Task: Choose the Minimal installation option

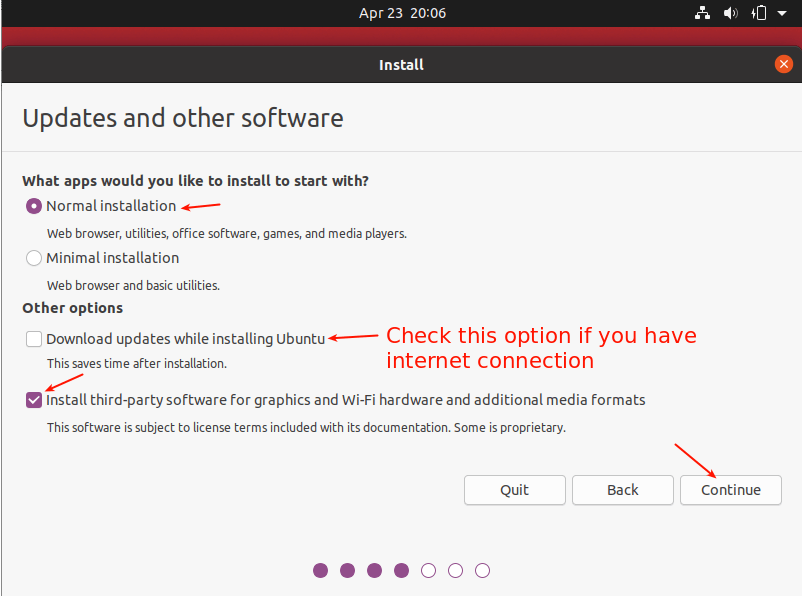Action: [x=34, y=258]
